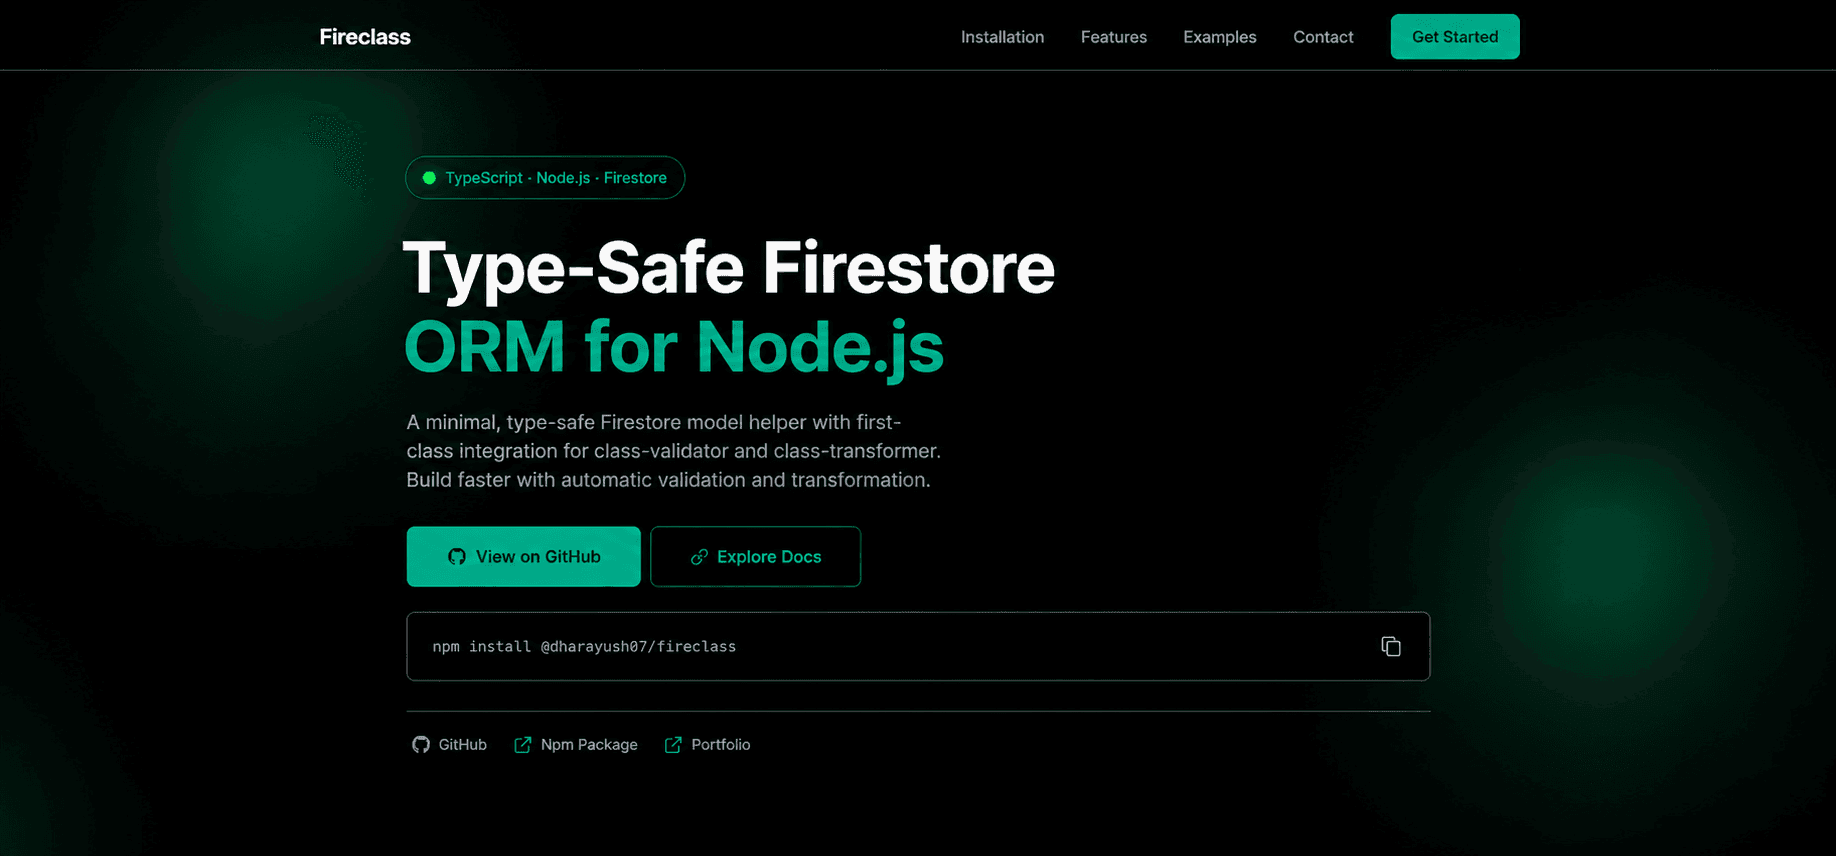
Task: Click the GitHub octocat icon in footer links
Action: (x=421, y=744)
